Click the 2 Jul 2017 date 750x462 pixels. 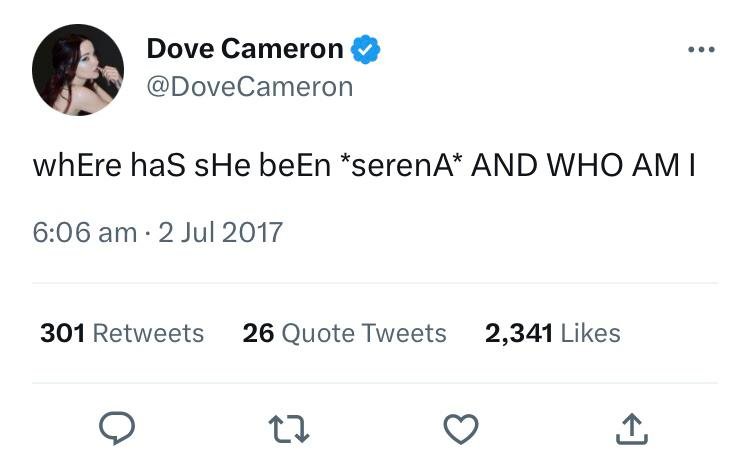pyautogui.click(x=220, y=233)
